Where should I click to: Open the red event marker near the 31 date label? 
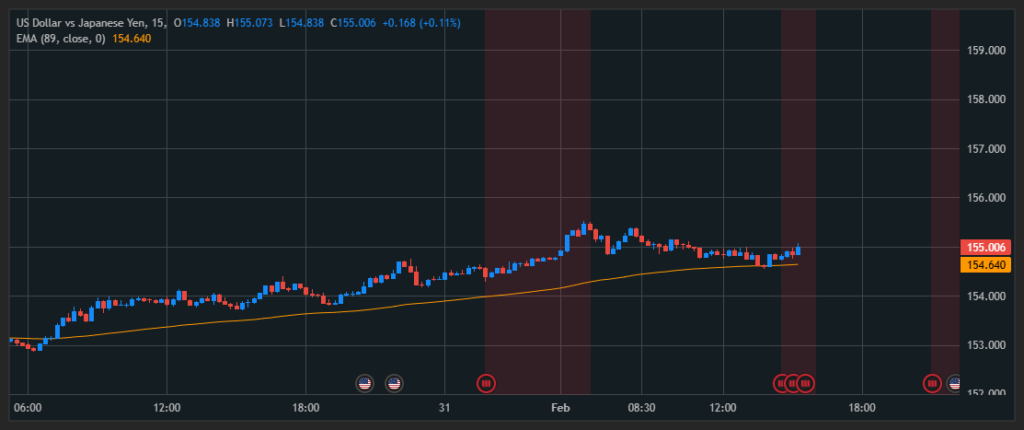(x=486, y=382)
